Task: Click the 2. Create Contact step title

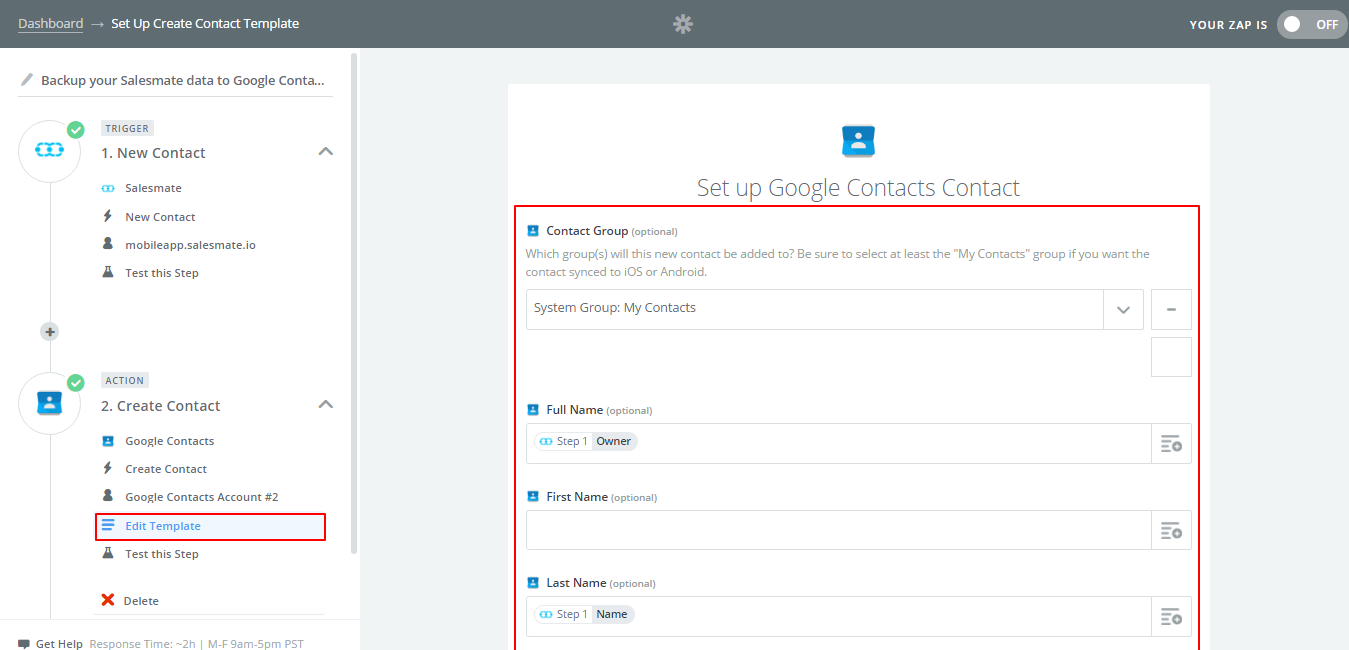Action: (x=161, y=406)
